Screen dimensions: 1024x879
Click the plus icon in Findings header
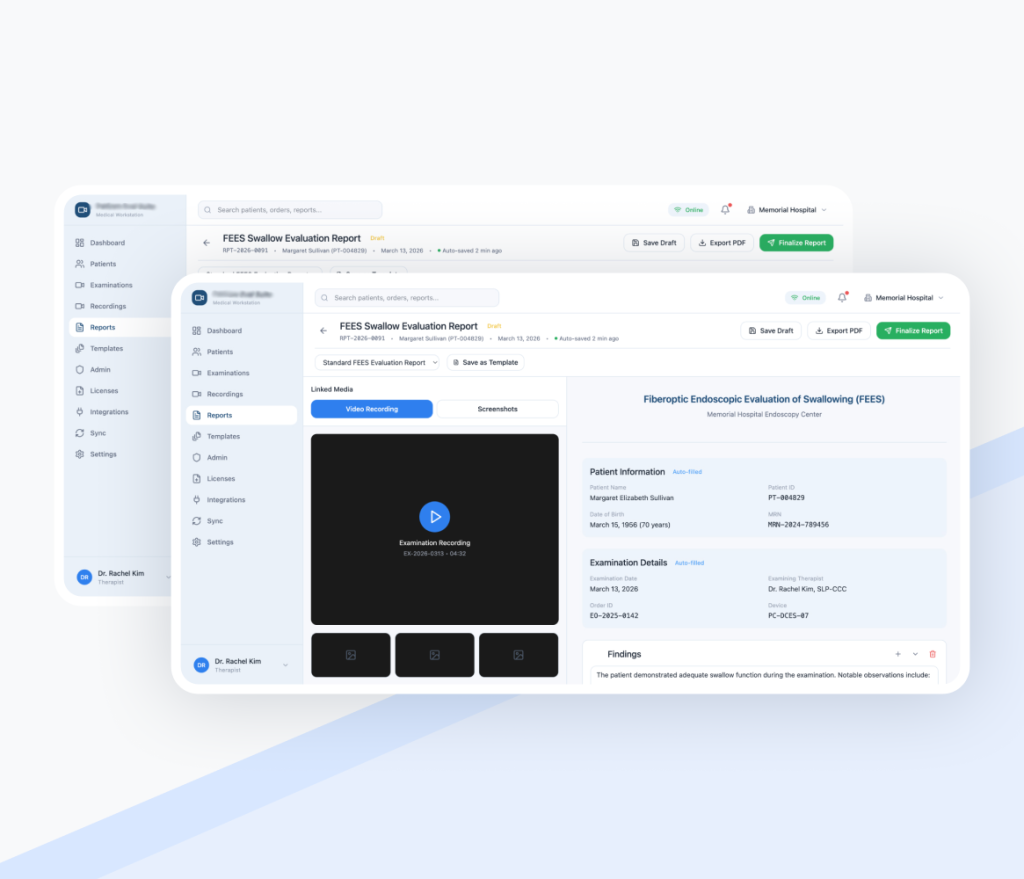point(898,654)
